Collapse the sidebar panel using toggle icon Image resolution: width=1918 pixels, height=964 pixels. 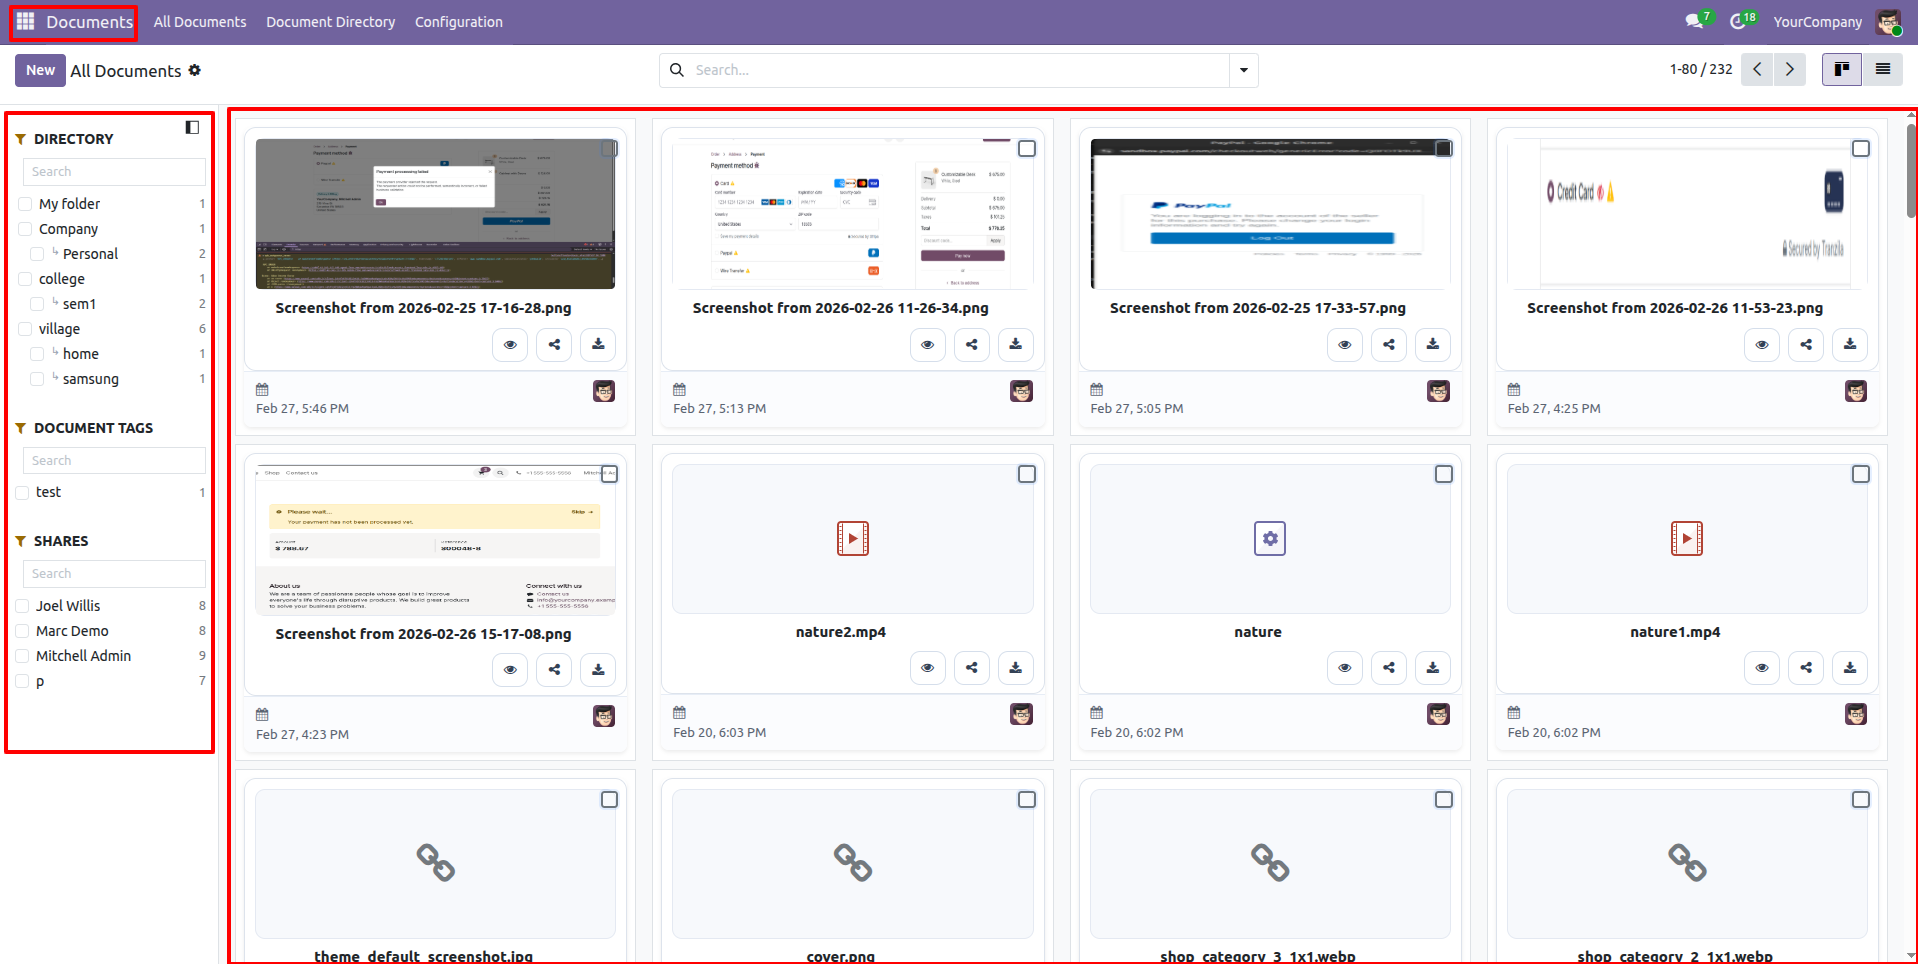192,127
